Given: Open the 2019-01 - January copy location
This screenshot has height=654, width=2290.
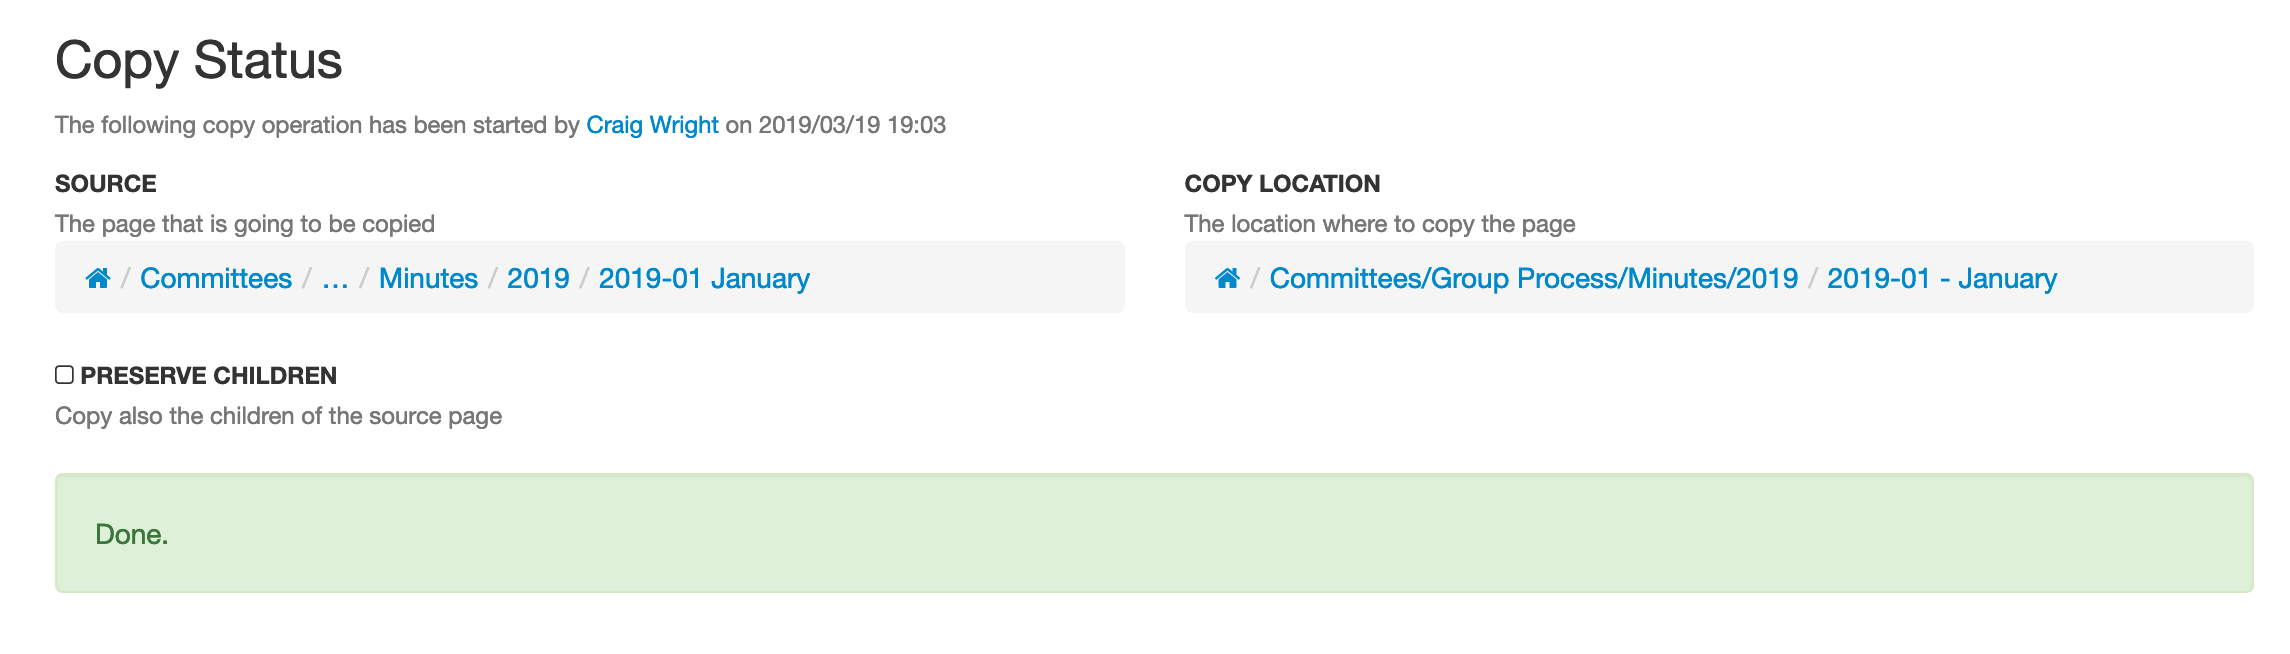Looking at the screenshot, I should [x=1942, y=278].
